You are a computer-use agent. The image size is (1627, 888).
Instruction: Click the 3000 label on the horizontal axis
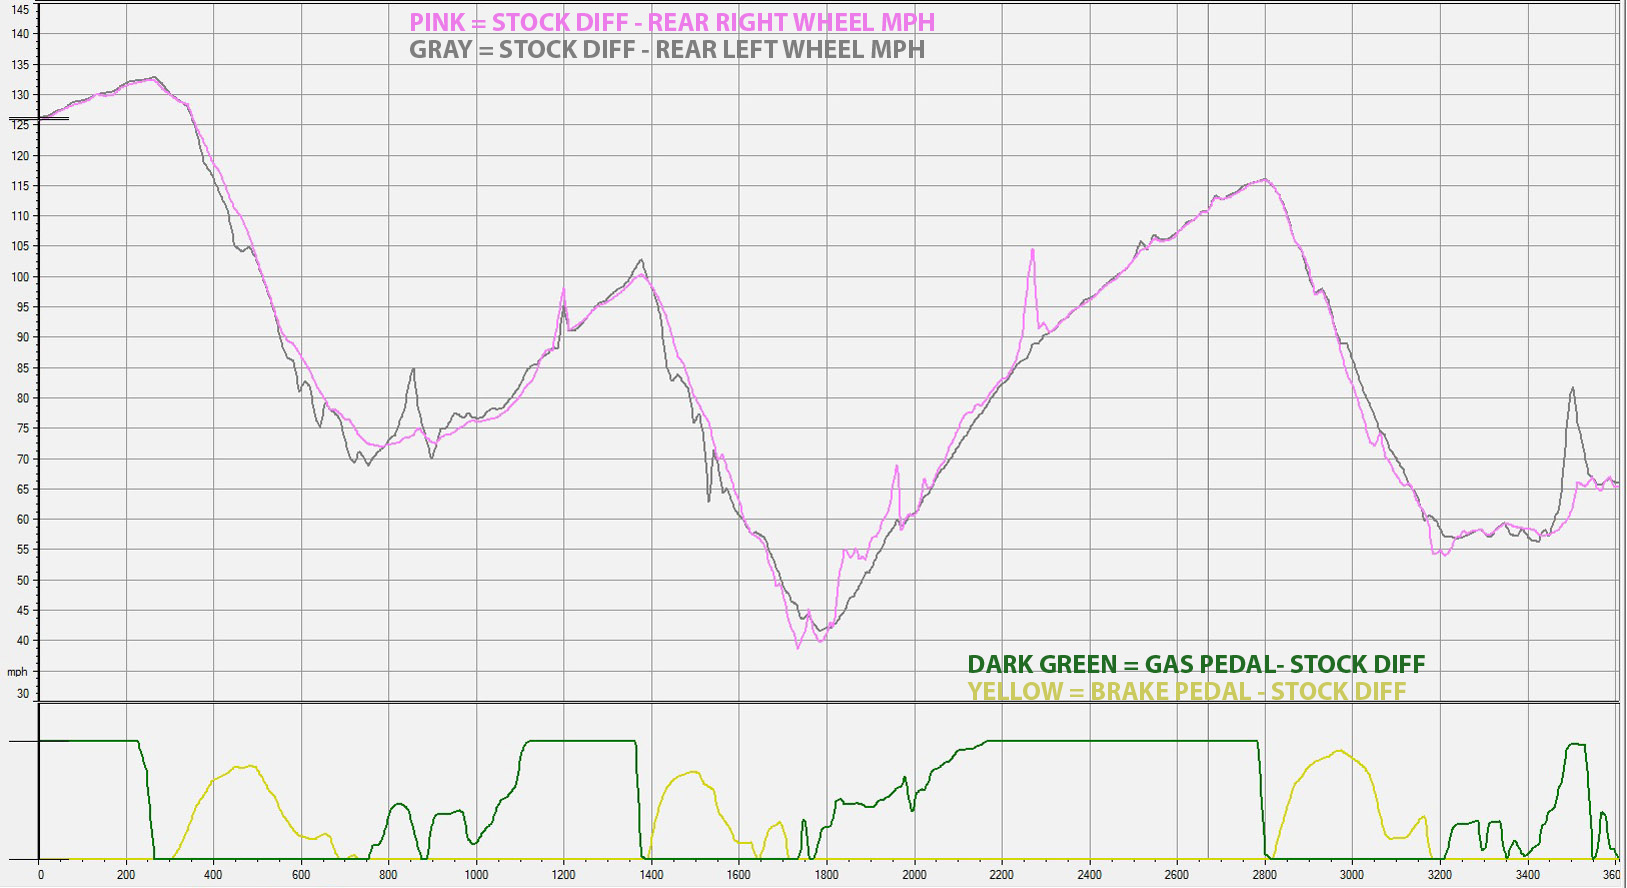click(x=1351, y=875)
